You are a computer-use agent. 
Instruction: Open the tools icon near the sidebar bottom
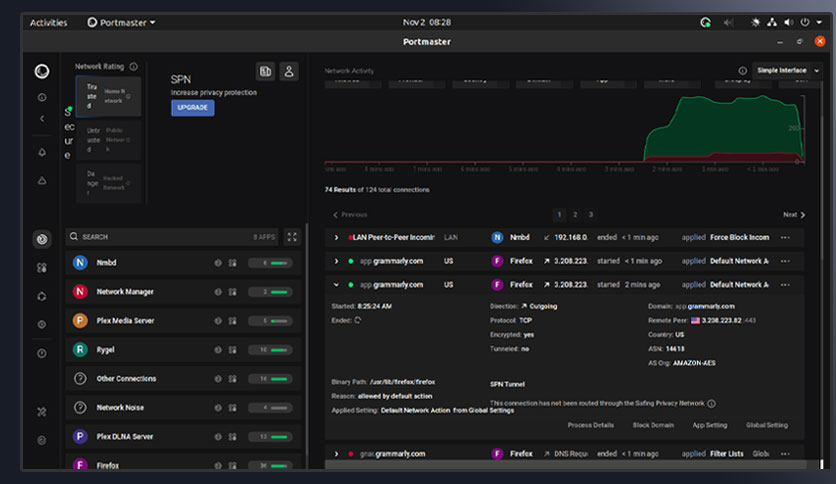tap(42, 412)
